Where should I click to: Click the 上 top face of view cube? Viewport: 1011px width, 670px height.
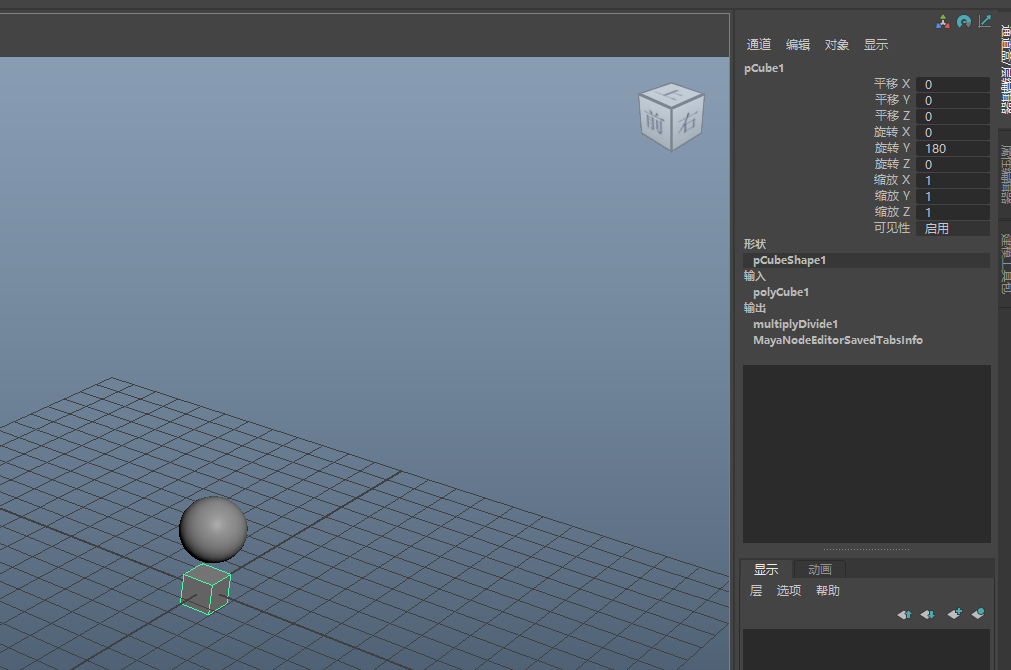671,94
